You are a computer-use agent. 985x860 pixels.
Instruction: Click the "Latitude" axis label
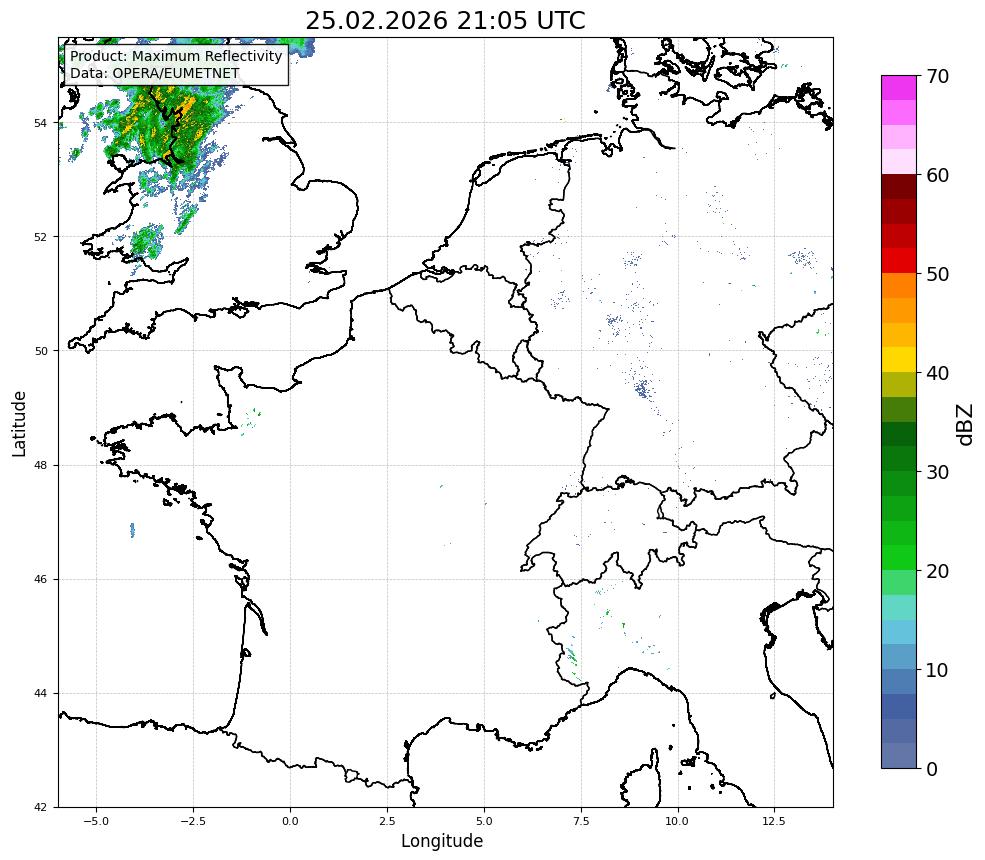click(19, 423)
